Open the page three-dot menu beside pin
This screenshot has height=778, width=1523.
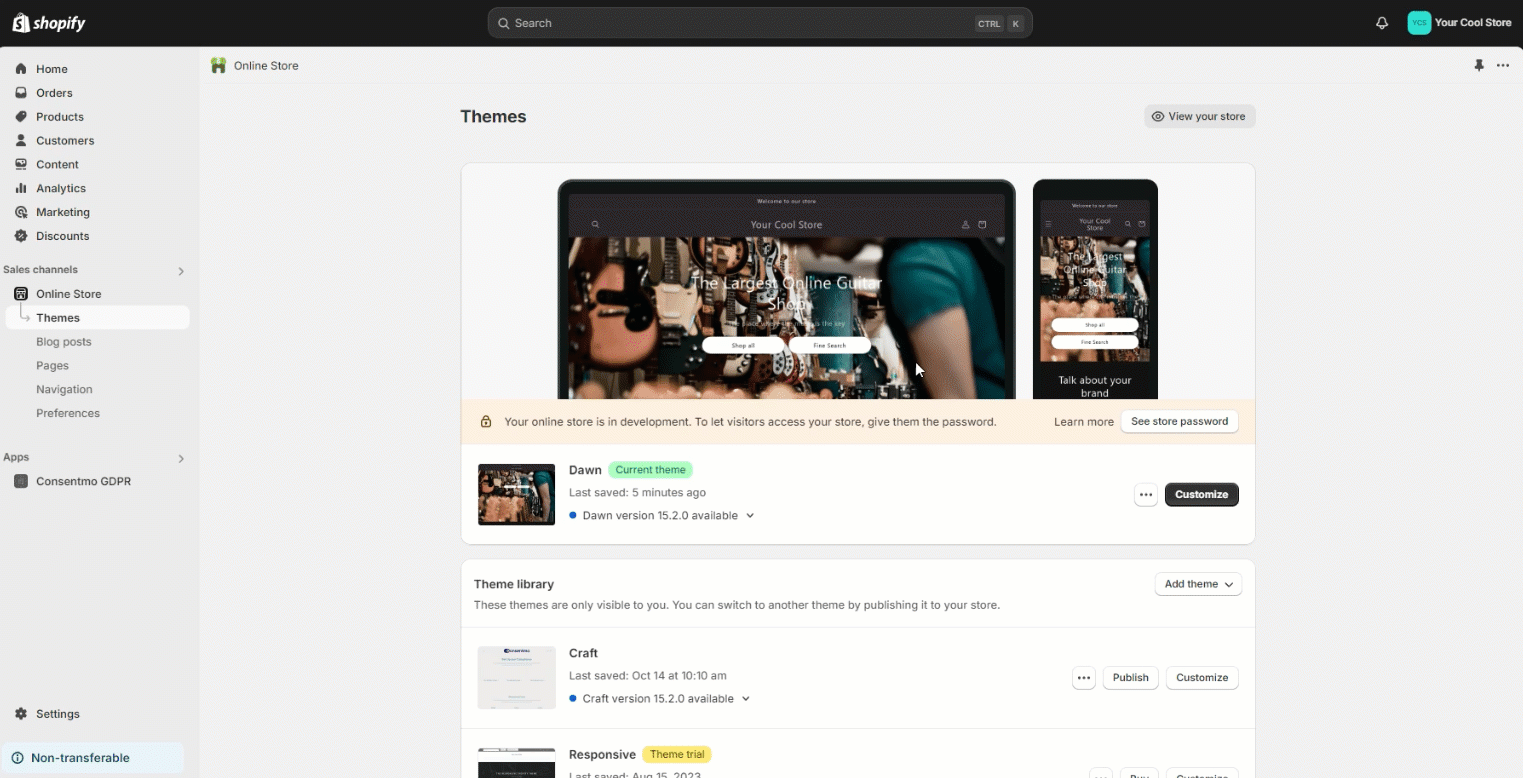click(1503, 65)
